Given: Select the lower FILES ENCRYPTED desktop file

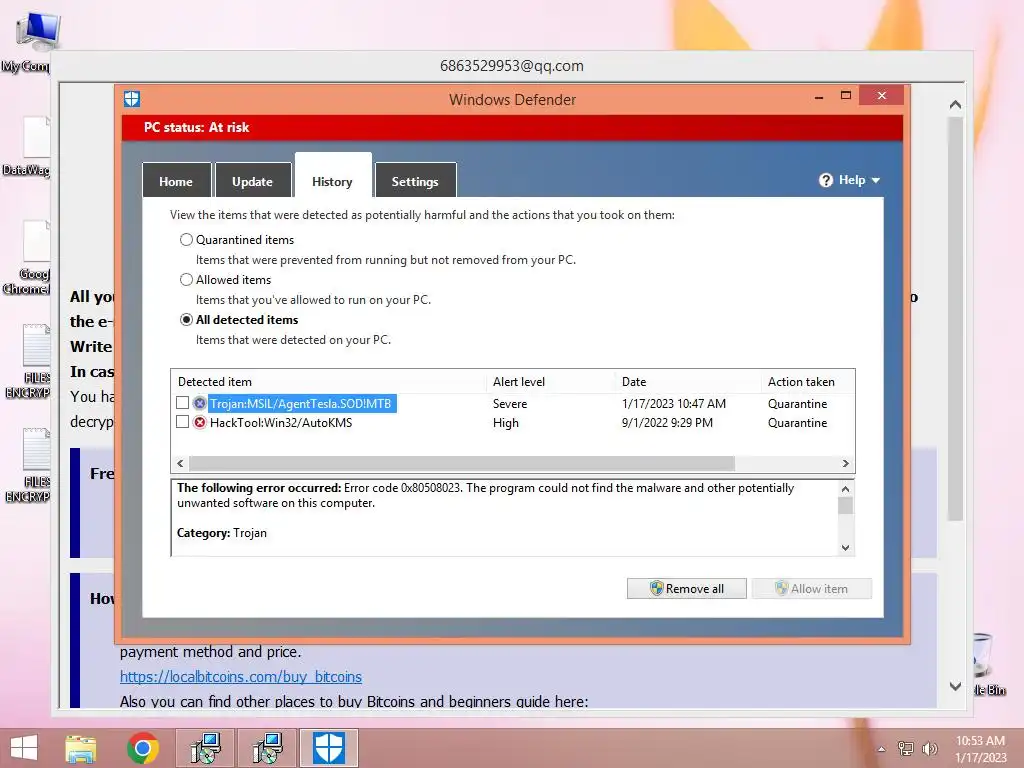Looking at the screenshot, I should [x=36, y=451].
